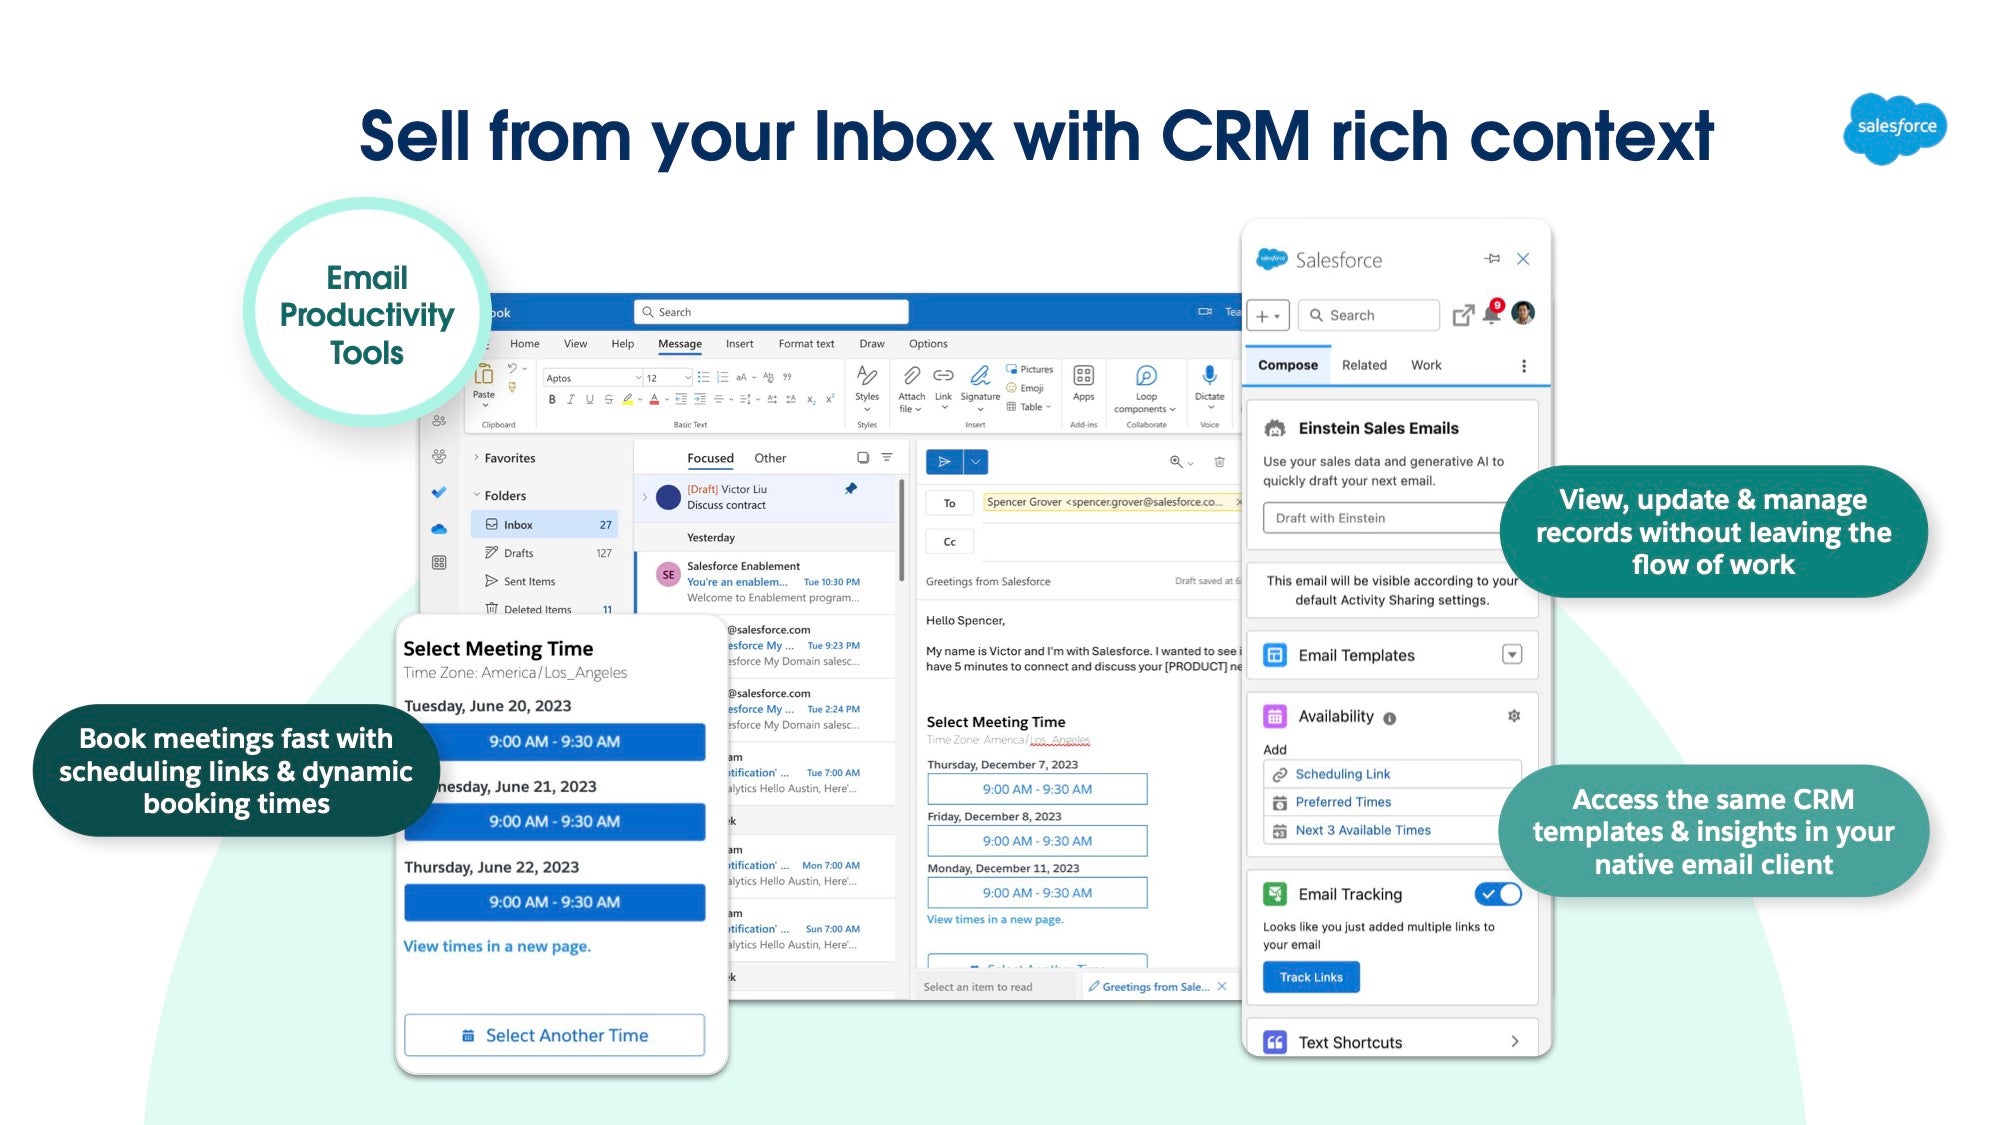Open Availability settings gear icon
The image size is (1997, 1125).
(x=1514, y=716)
